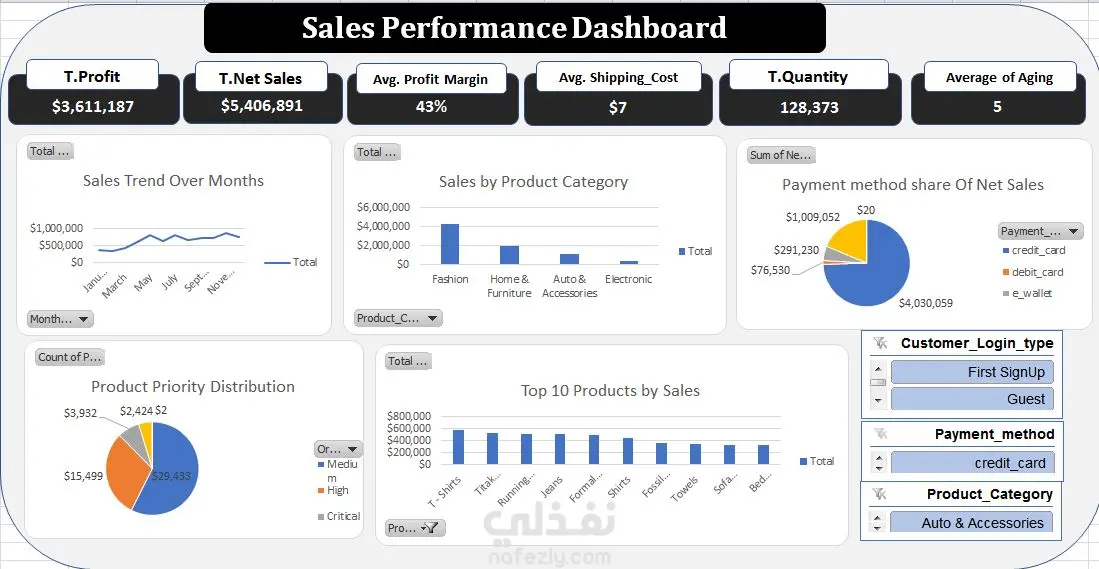Toggle the Auto & Accessories slicer item
1099x569 pixels.
[x=972, y=523]
